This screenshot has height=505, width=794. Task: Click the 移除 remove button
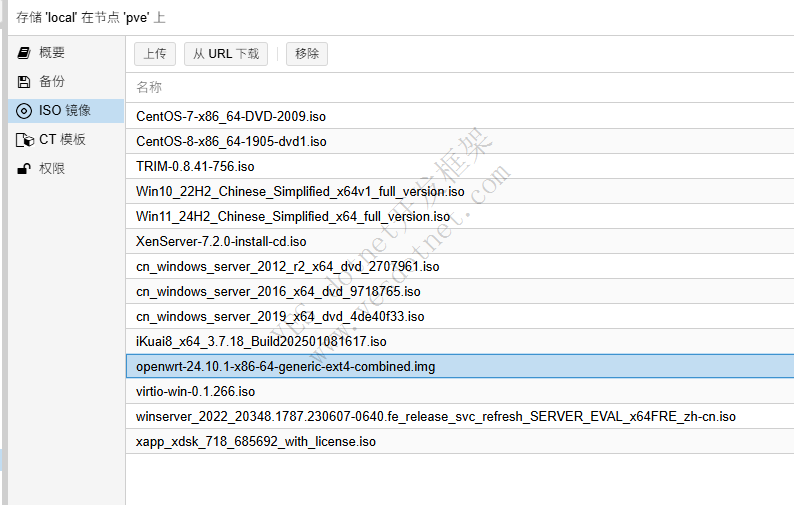(x=307, y=54)
